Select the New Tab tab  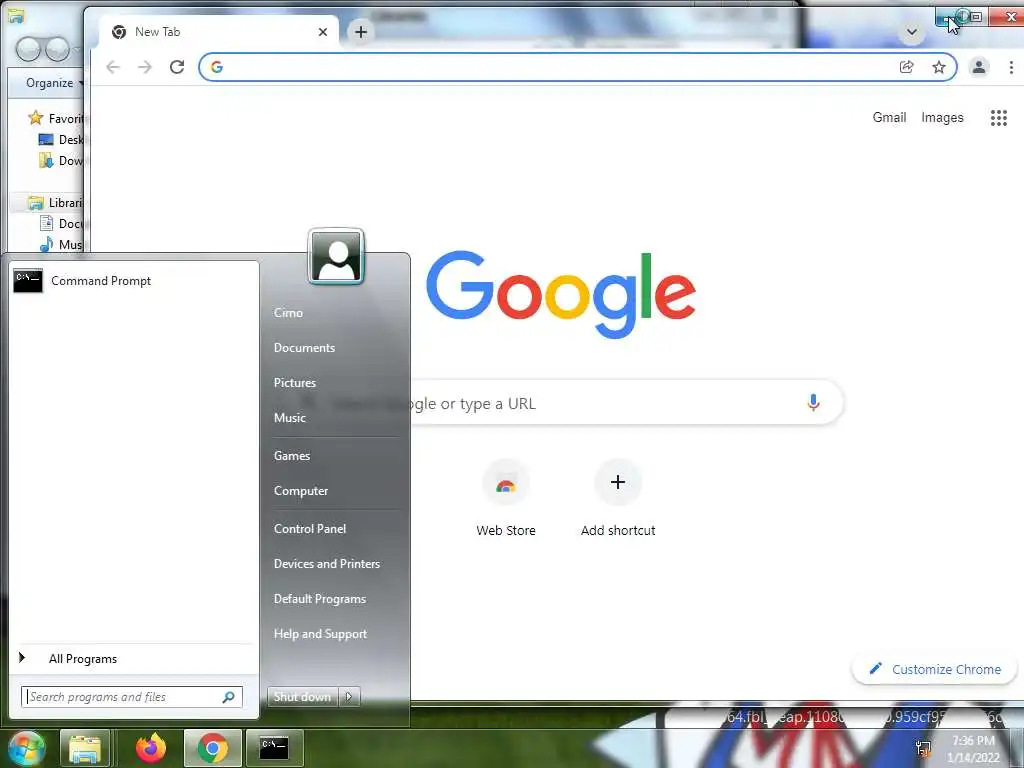coord(219,32)
